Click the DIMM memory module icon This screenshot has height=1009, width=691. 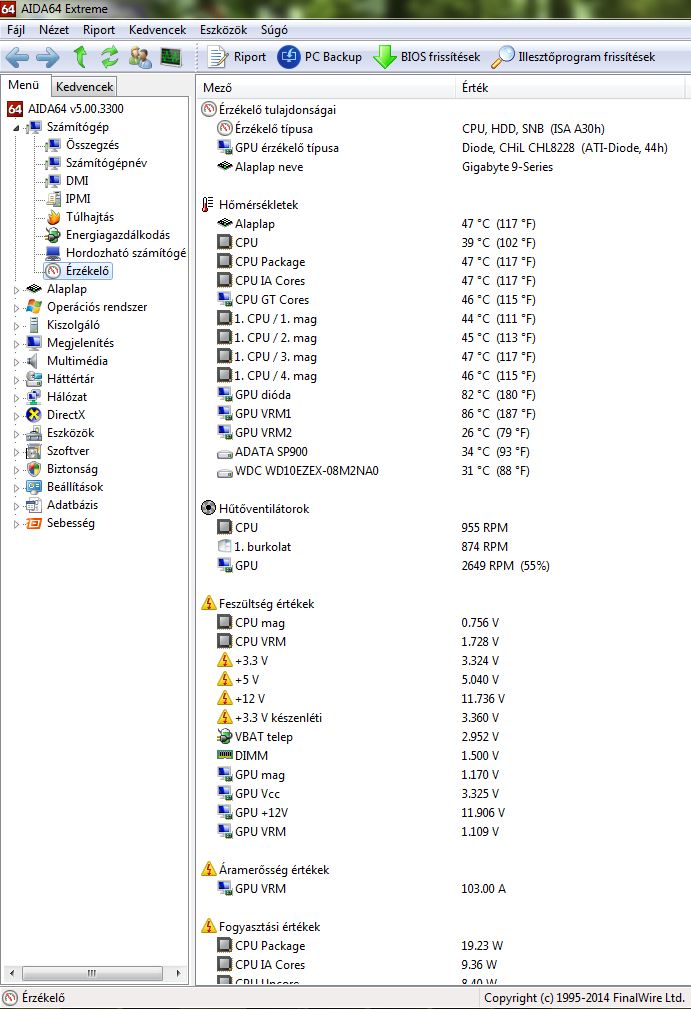[x=225, y=755]
